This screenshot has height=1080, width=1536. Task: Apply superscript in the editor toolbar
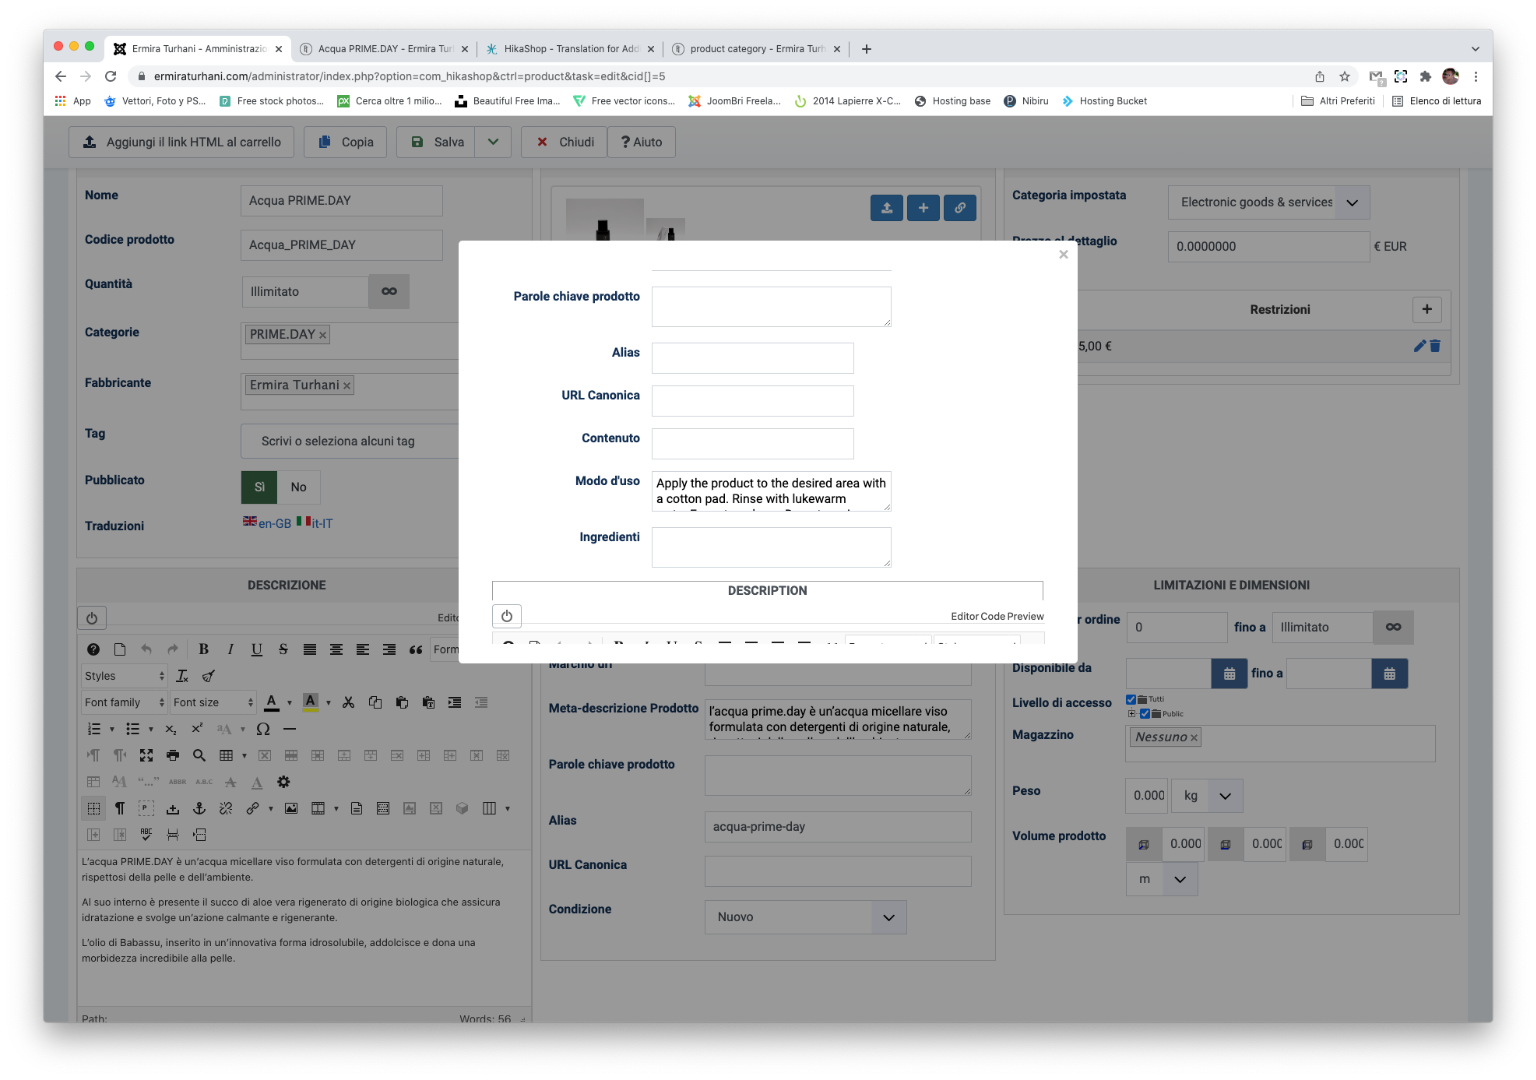[x=197, y=729]
